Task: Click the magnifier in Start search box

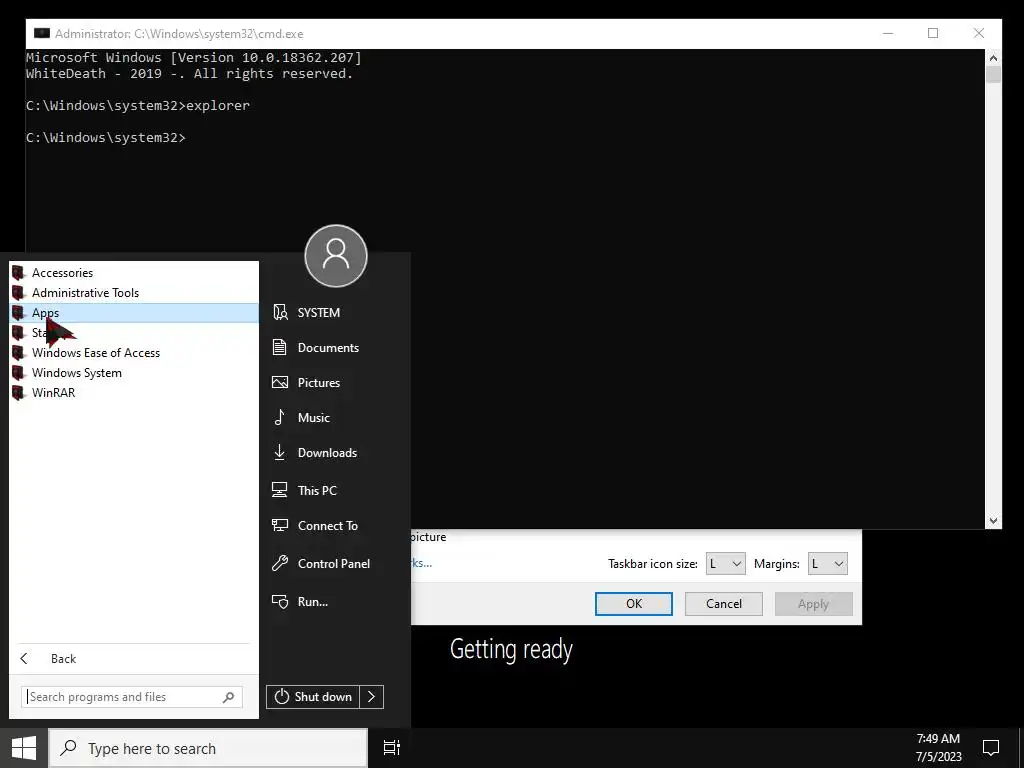Action: coord(229,697)
